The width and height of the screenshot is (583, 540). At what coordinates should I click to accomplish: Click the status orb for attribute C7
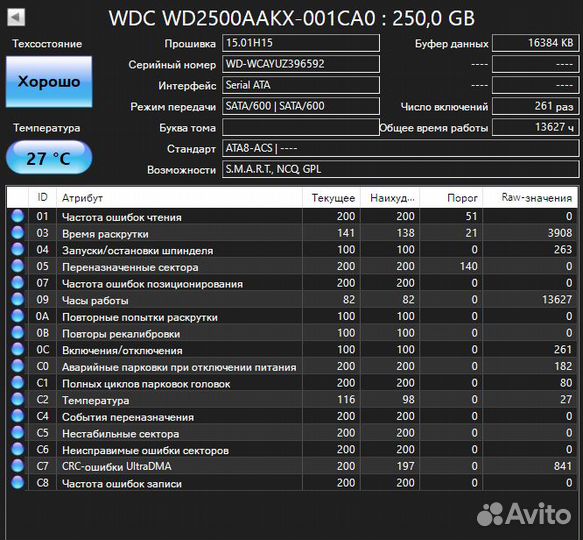point(17,466)
